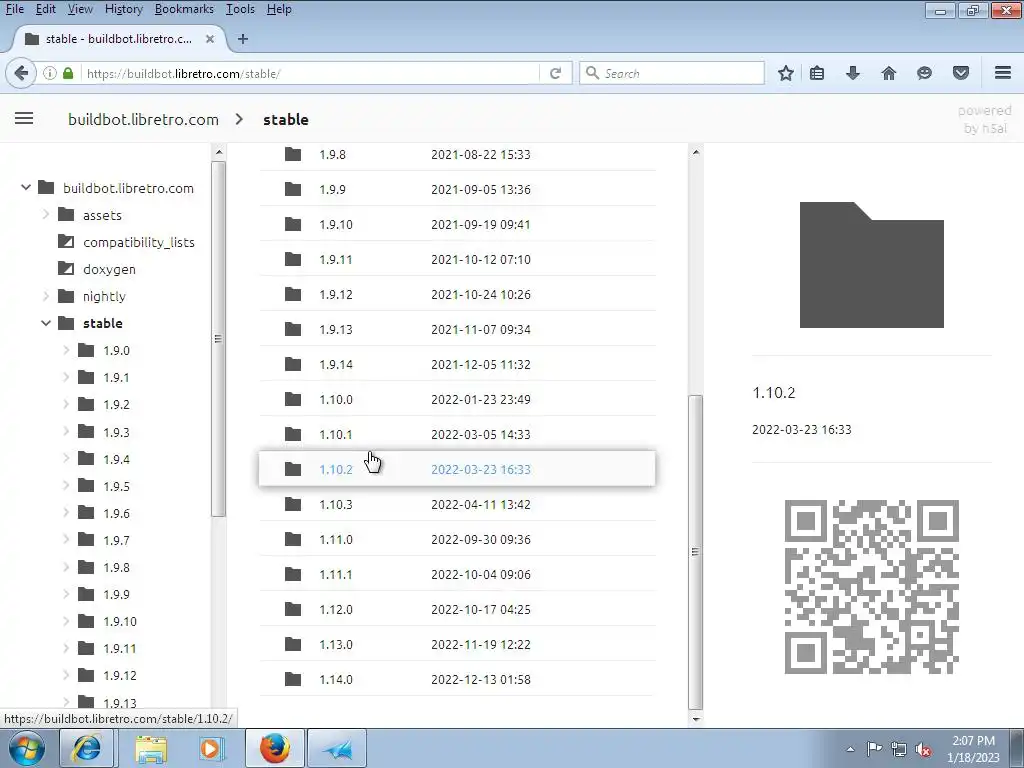
Task: Click the date 2022-12-13 01:58 in the list
Action: click(x=481, y=679)
